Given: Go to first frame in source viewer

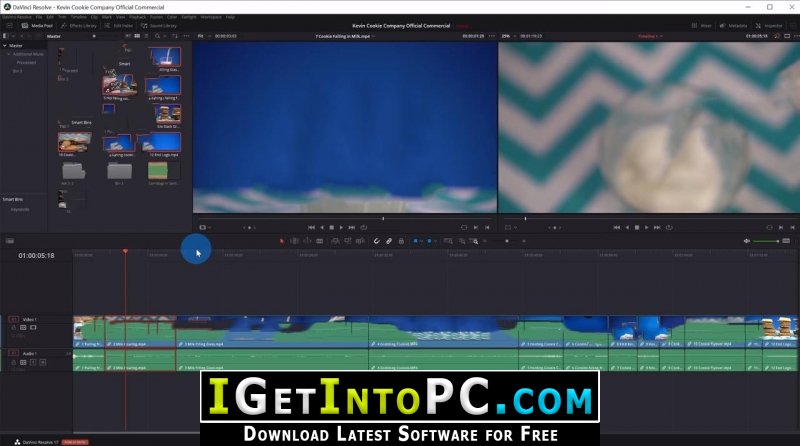Looking at the screenshot, I should [311, 228].
